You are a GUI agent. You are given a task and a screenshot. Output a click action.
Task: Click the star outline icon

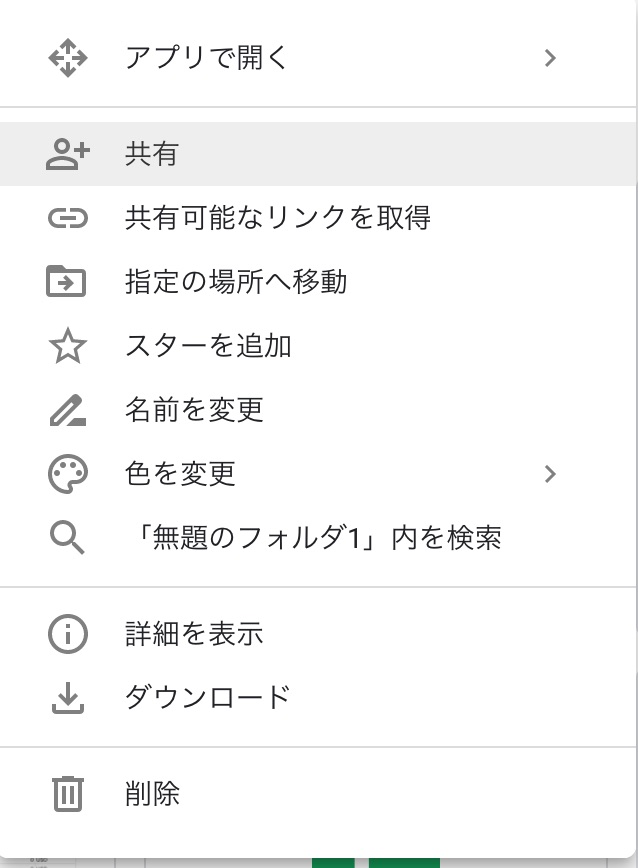(67, 347)
